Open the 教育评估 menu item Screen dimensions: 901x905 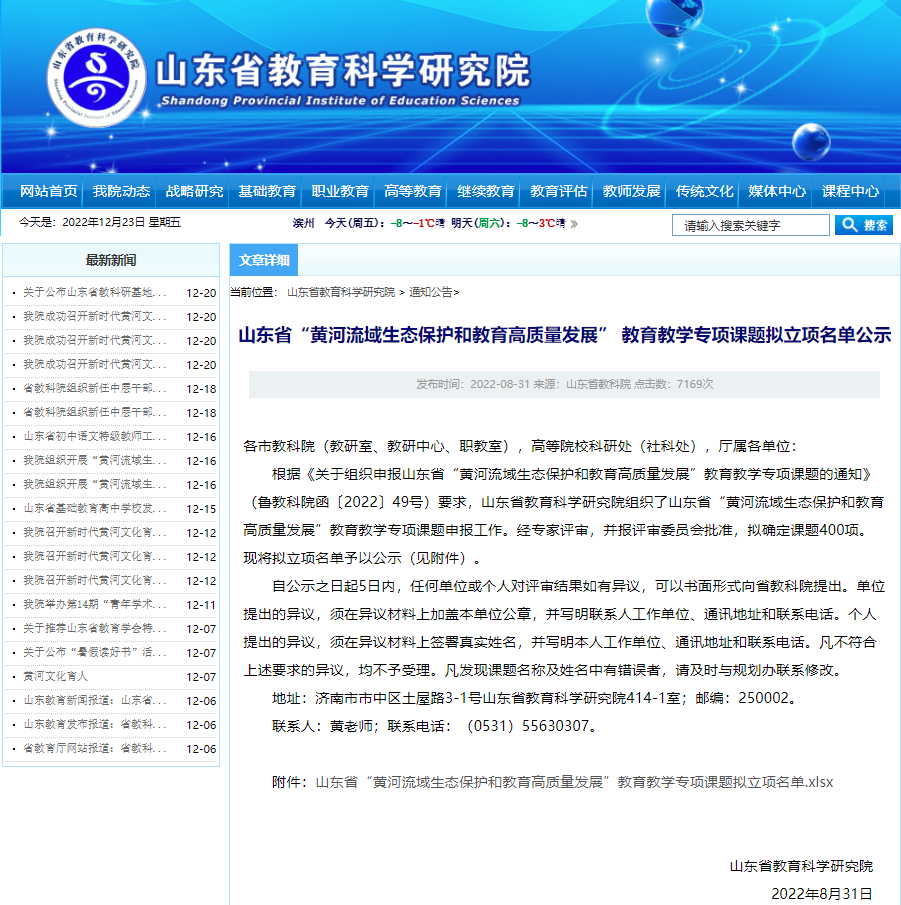click(559, 191)
